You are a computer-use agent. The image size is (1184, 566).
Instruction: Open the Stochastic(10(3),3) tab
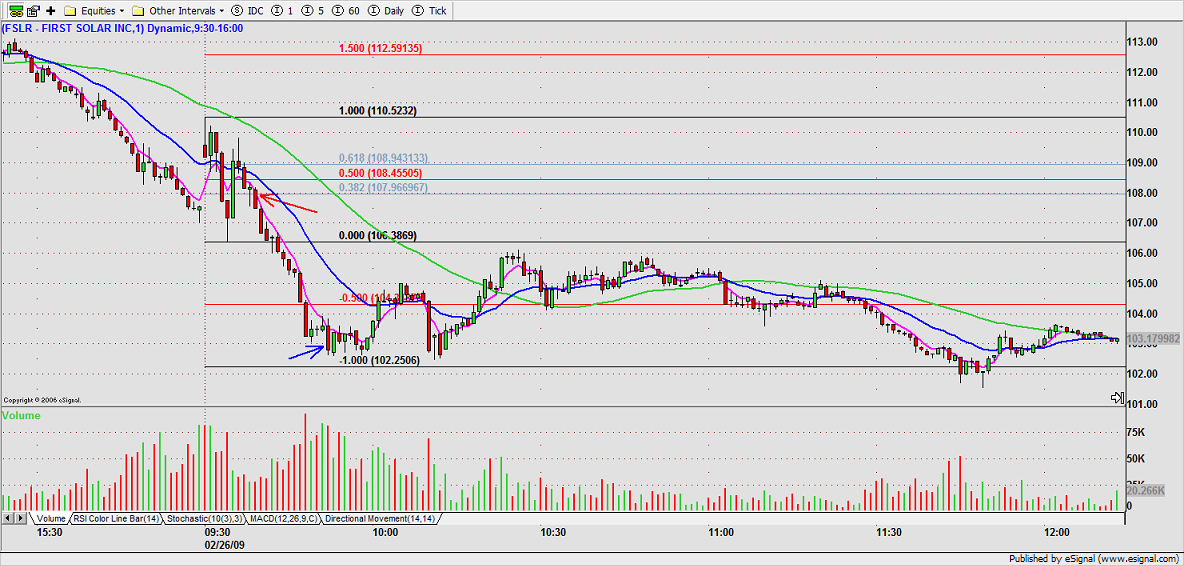(204, 519)
